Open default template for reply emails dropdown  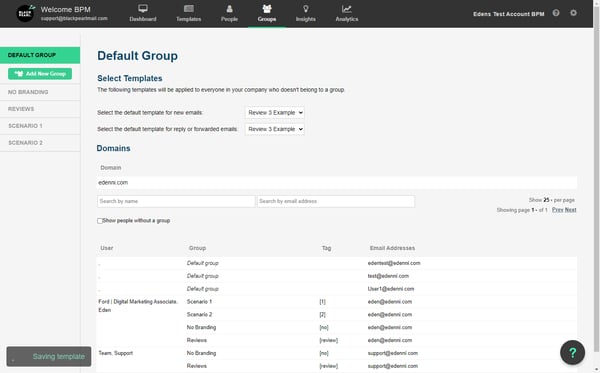pos(275,129)
